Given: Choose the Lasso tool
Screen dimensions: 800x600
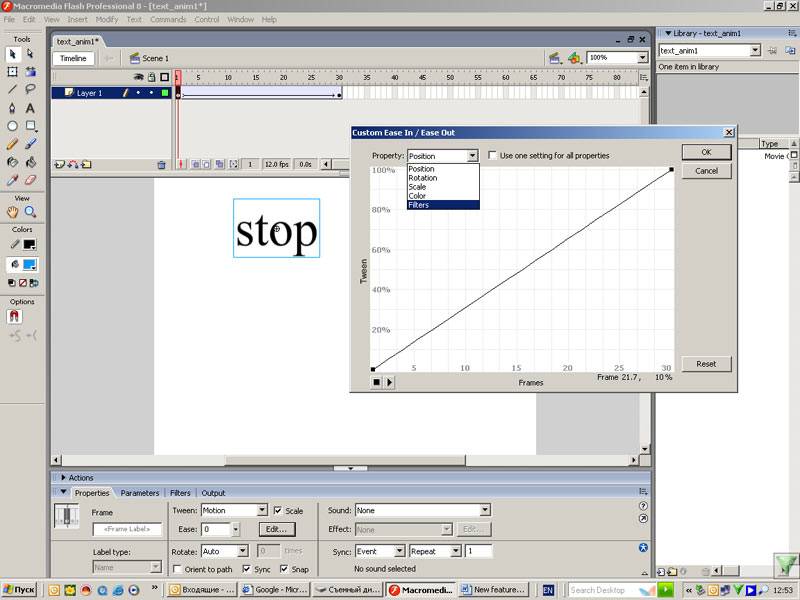Looking at the screenshot, I should pos(30,90).
